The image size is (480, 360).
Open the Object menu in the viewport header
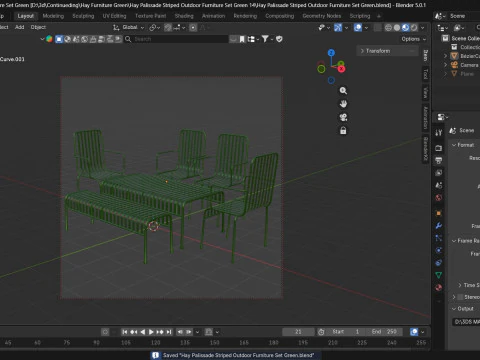38,27
